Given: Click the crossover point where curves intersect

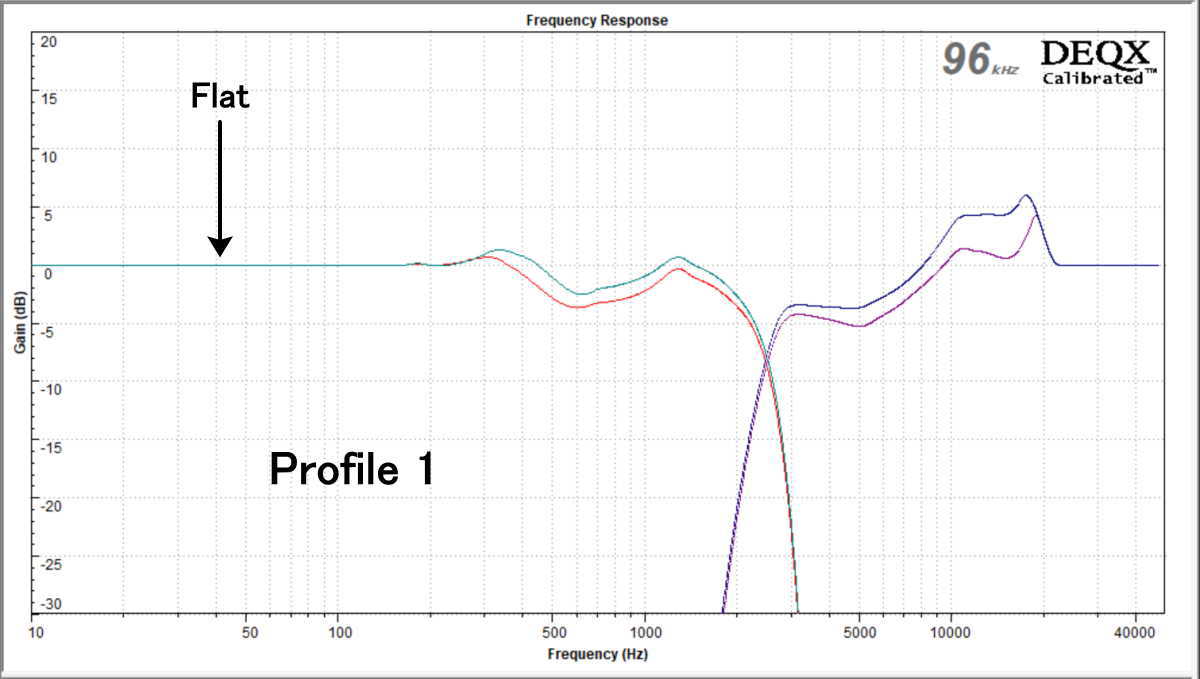Looking at the screenshot, I should click(x=767, y=358).
